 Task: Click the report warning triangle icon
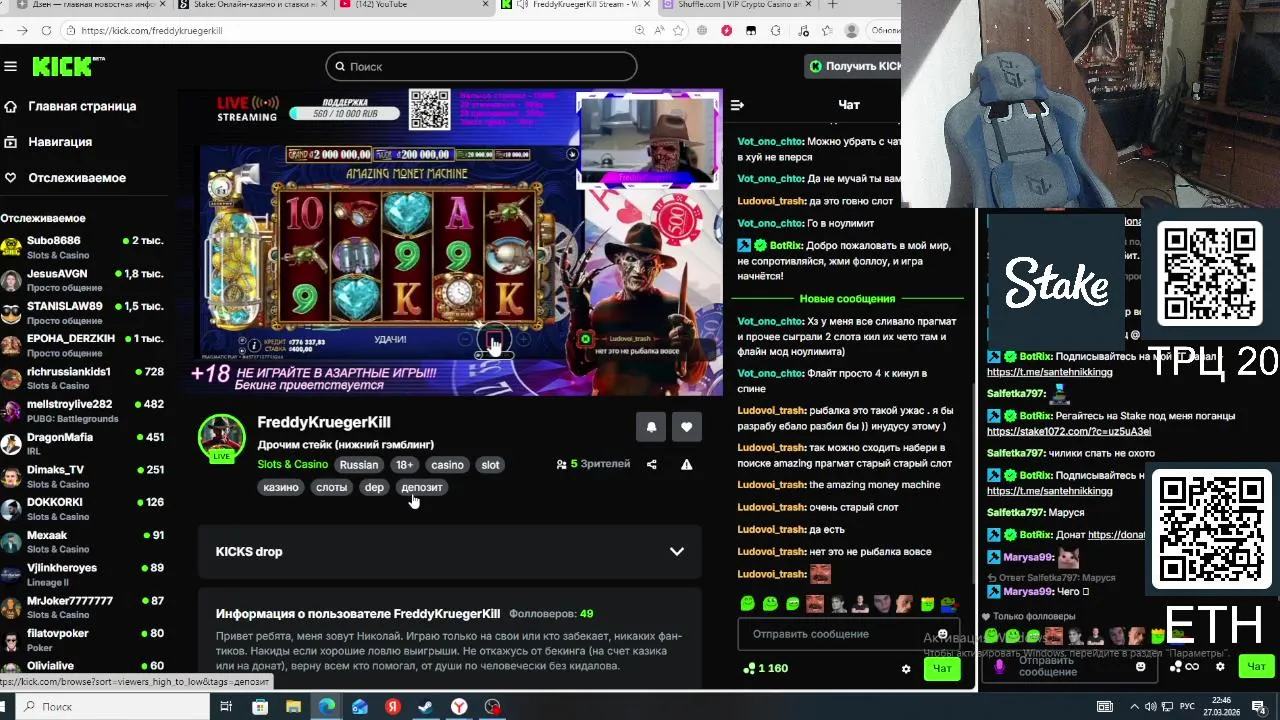click(x=686, y=464)
